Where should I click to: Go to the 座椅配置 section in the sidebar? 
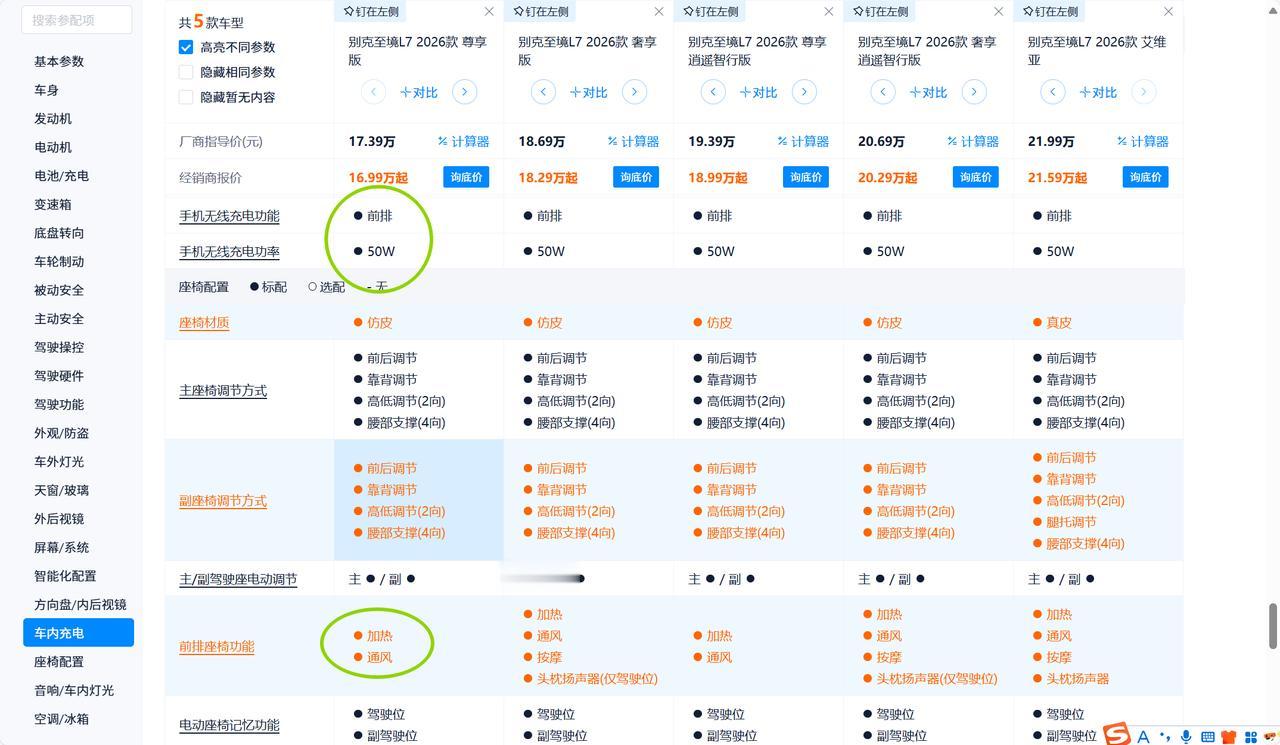point(59,661)
